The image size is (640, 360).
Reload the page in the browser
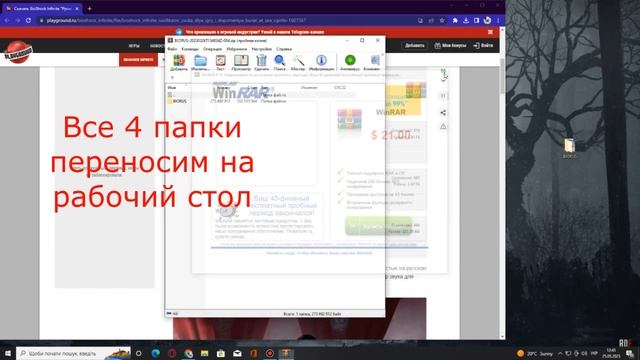[28, 20]
